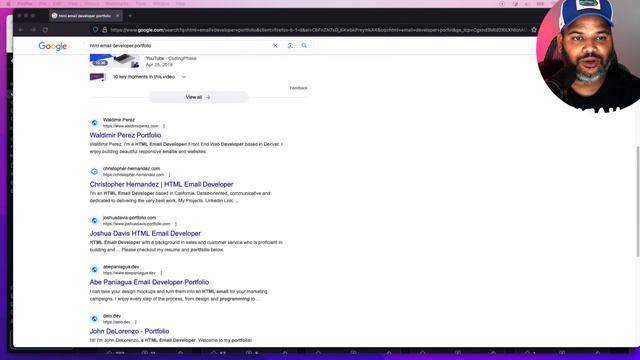640x360 pixels.
Task: Reload the Google search page
Action: click(45, 30)
